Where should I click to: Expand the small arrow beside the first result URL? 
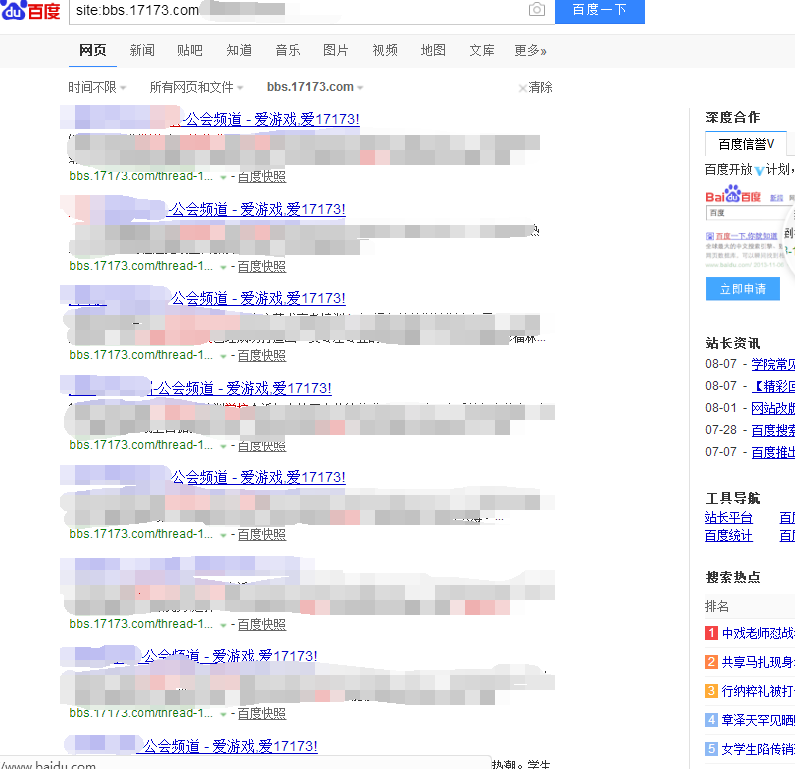click(x=223, y=177)
